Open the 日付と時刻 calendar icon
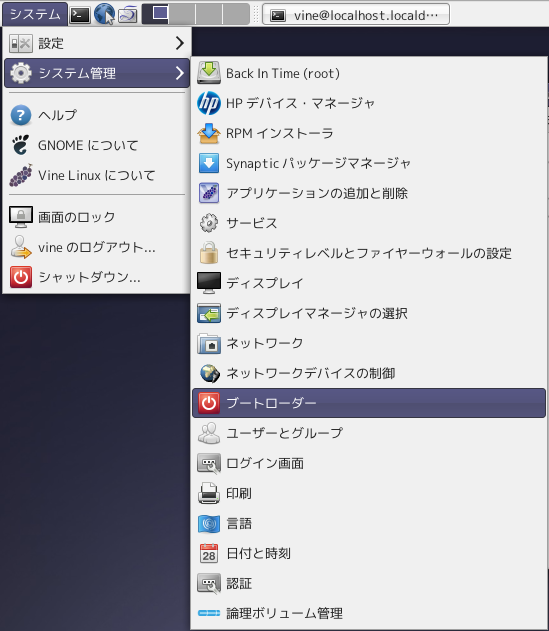 pos(208,553)
